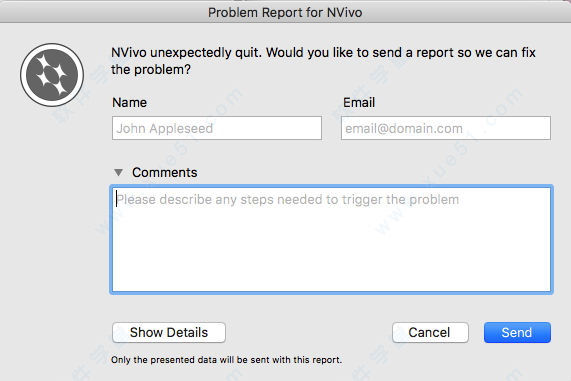Click the Email label
This screenshot has height=381, width=571.
tap(359, 102)
